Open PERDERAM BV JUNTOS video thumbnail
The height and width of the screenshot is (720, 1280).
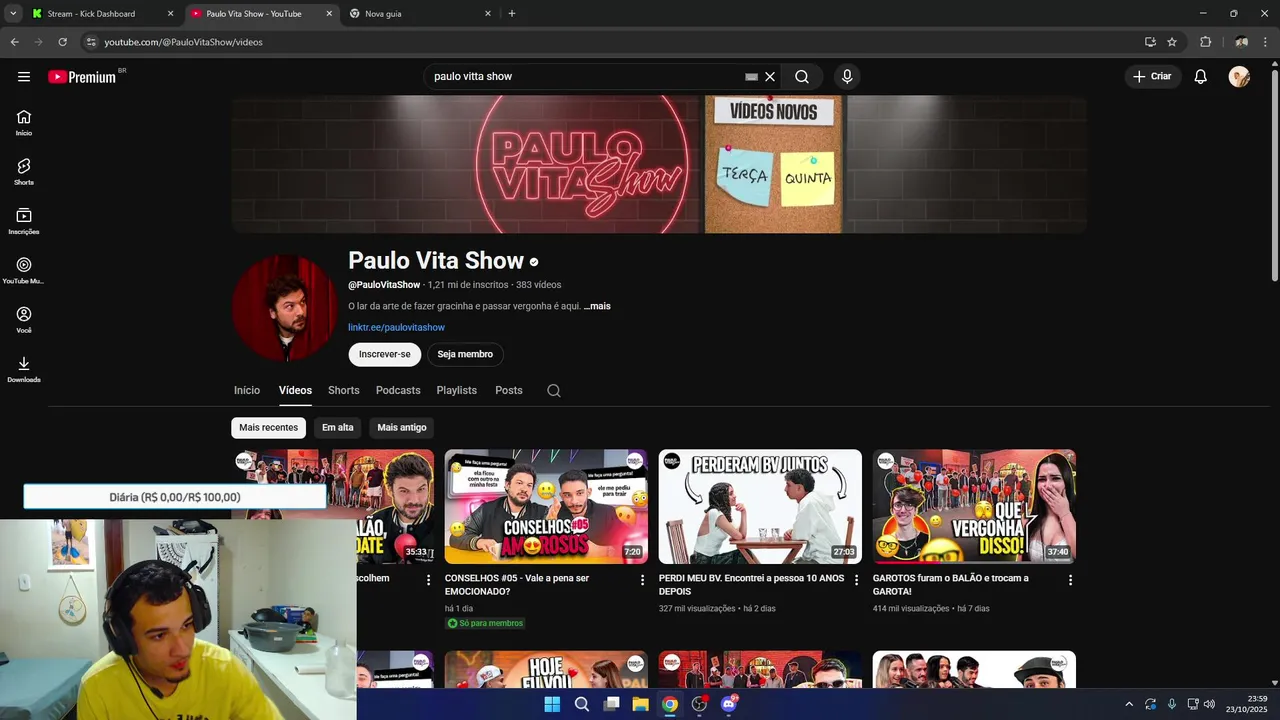(x=760, y=507)
